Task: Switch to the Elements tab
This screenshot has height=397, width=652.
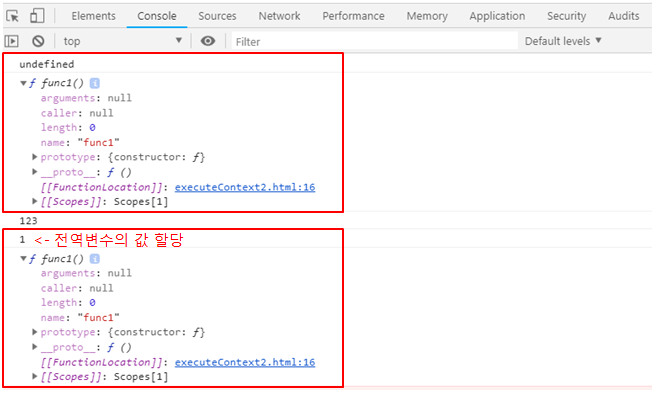Action: coord(94,16)
